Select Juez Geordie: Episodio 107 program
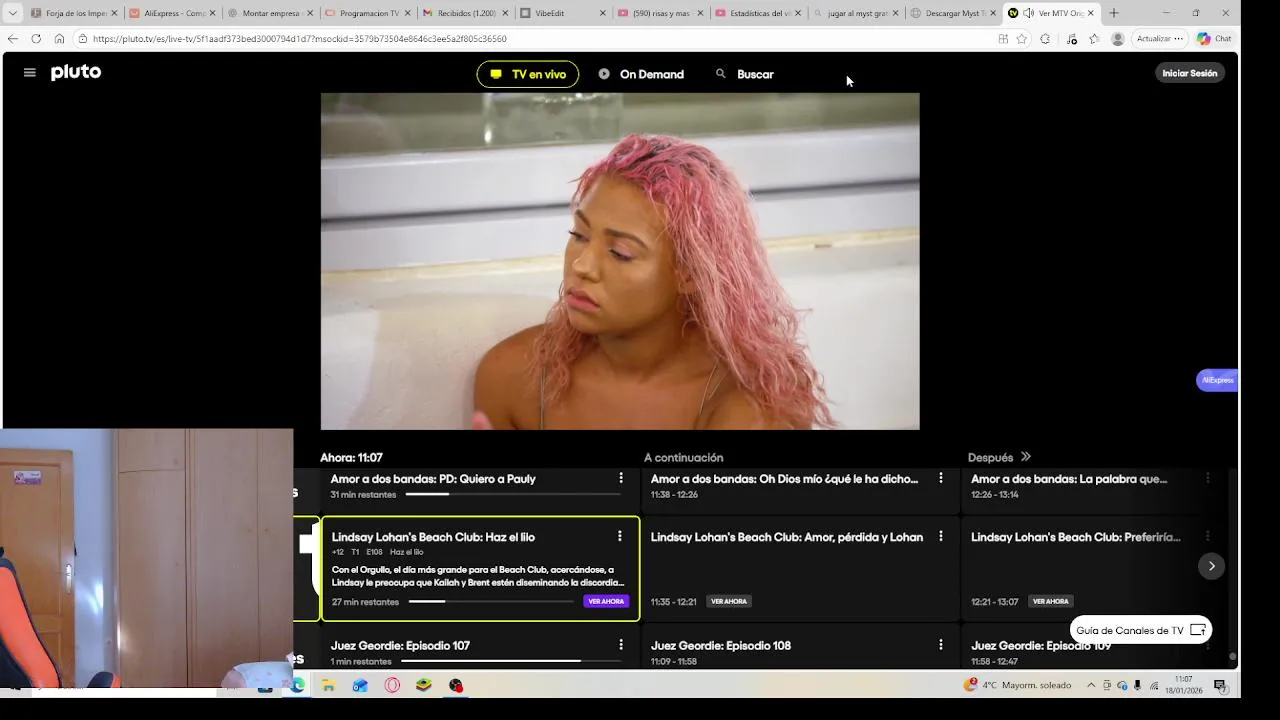Screen dimensions: 1280x720 click(400, 646)
